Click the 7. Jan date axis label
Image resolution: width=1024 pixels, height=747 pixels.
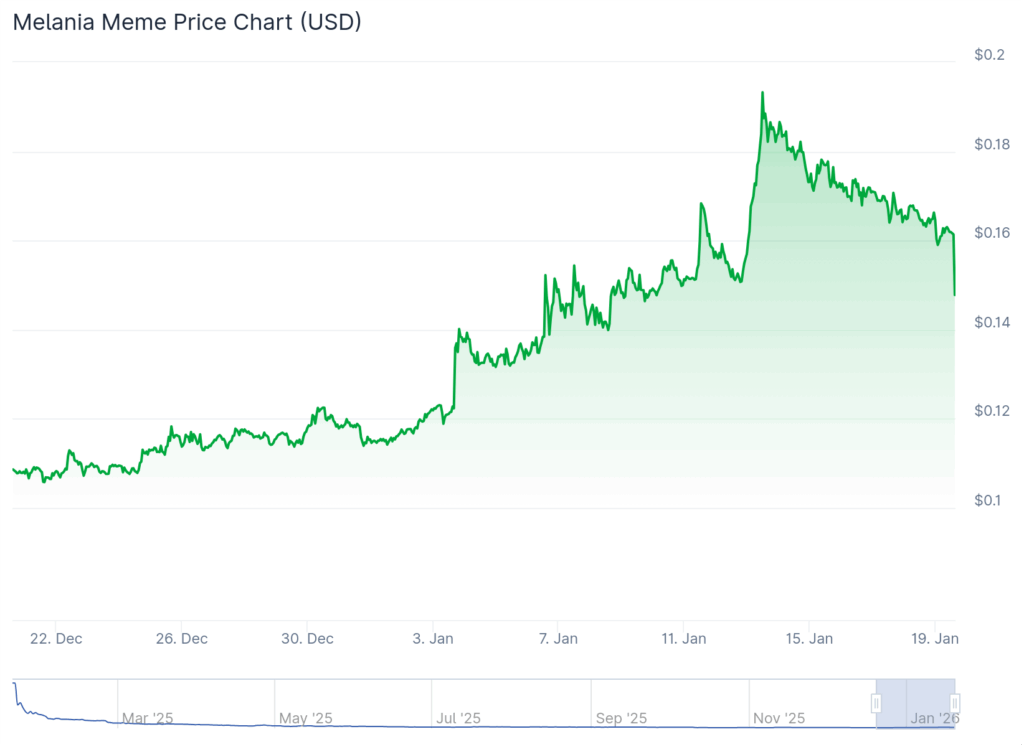tap(558, 639)
